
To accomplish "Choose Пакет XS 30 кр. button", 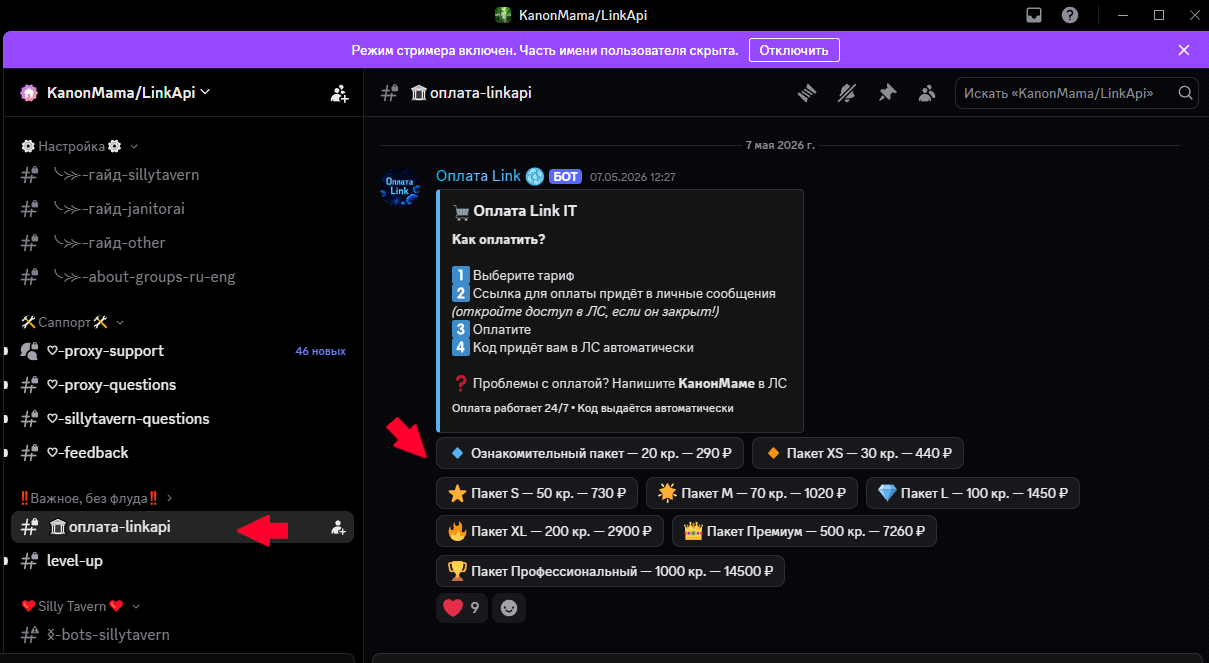I will (858, 453).
